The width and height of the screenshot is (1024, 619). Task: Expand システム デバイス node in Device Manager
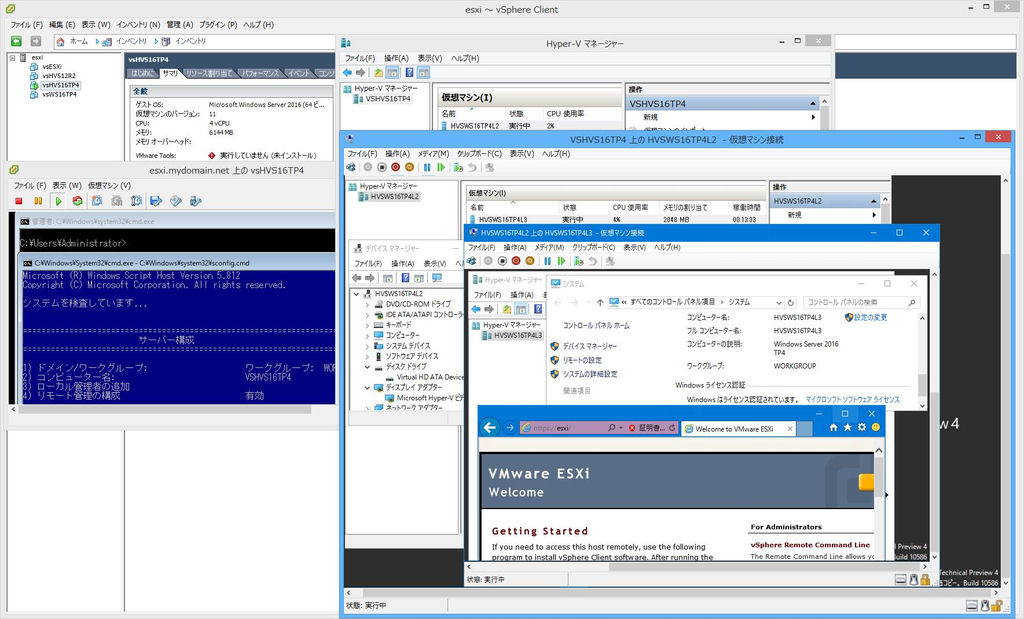point(367,346)
